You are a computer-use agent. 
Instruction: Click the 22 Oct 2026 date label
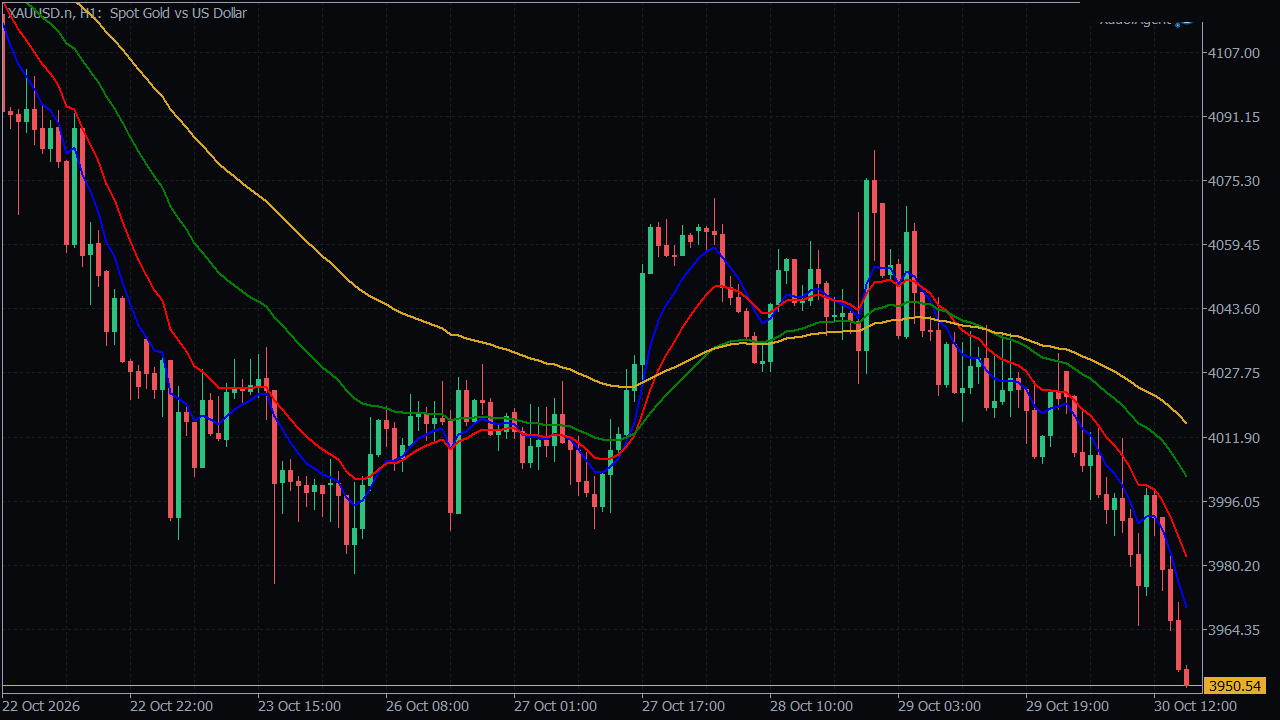point(42,706)
